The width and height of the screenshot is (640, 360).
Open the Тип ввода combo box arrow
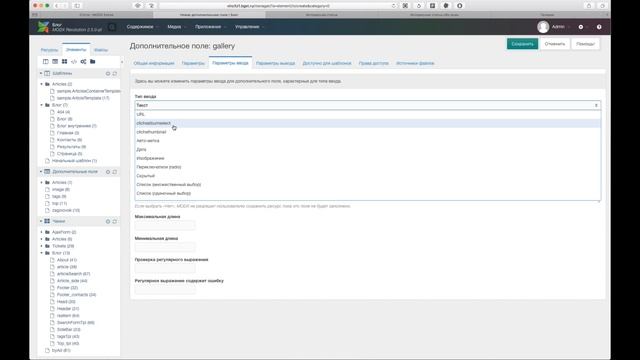pyautogui.click(x=596, y=105)
